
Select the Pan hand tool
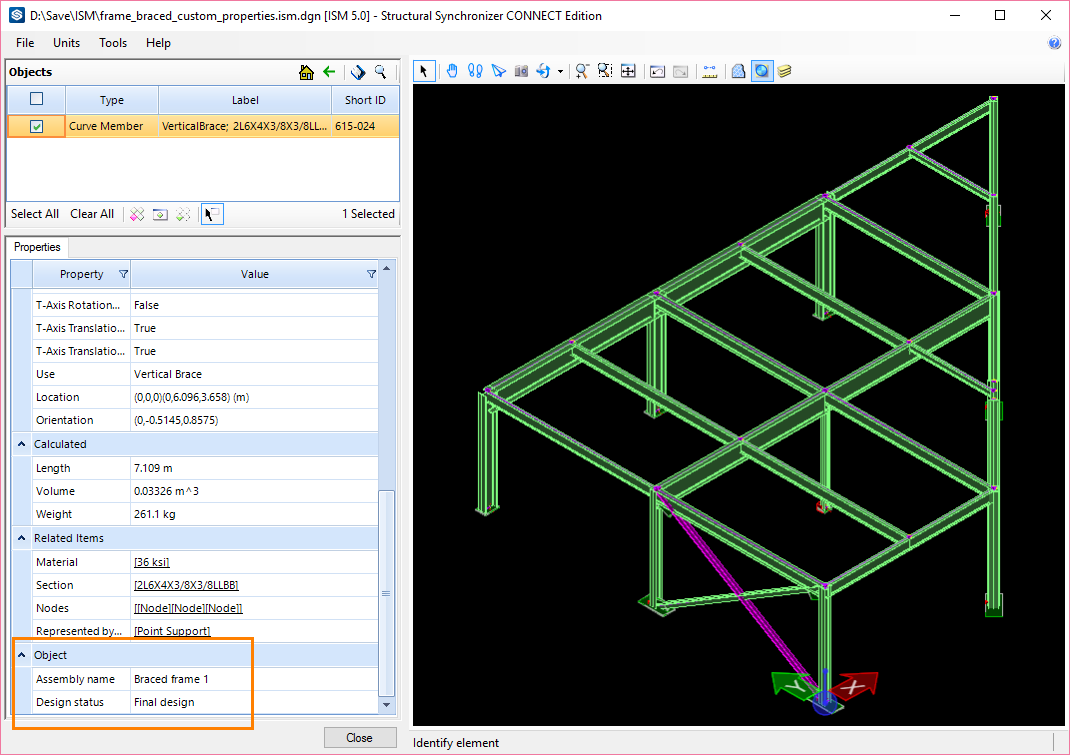[x=452, y=71]
